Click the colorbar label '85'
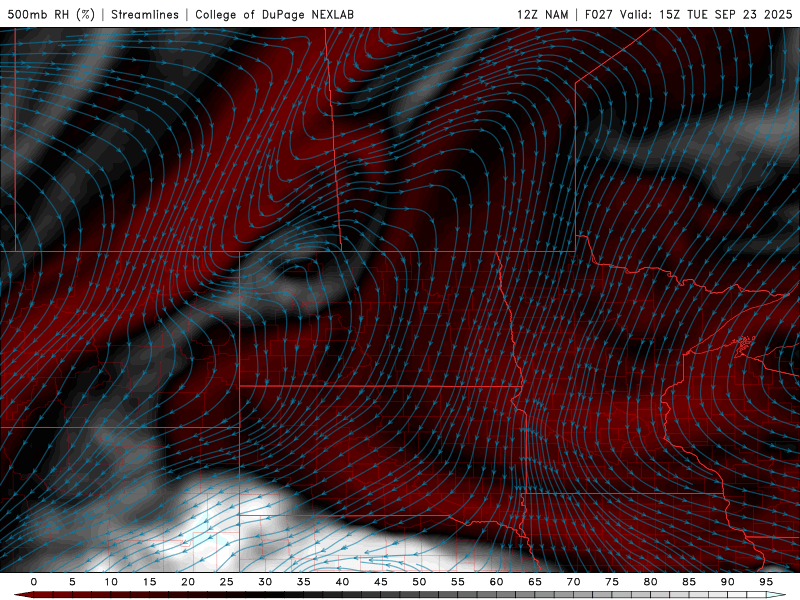800x600 pixels. click(689, 582)
